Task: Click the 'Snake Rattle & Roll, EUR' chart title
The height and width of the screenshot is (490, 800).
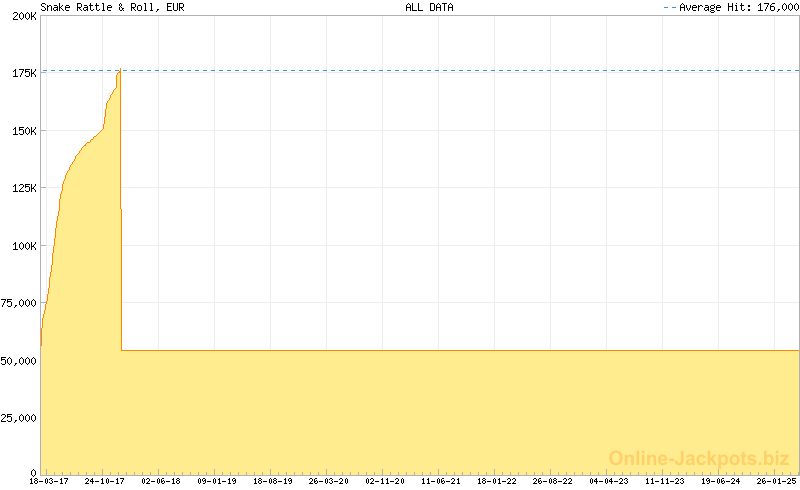Action: pyautogui.click(x=112, y=7)
